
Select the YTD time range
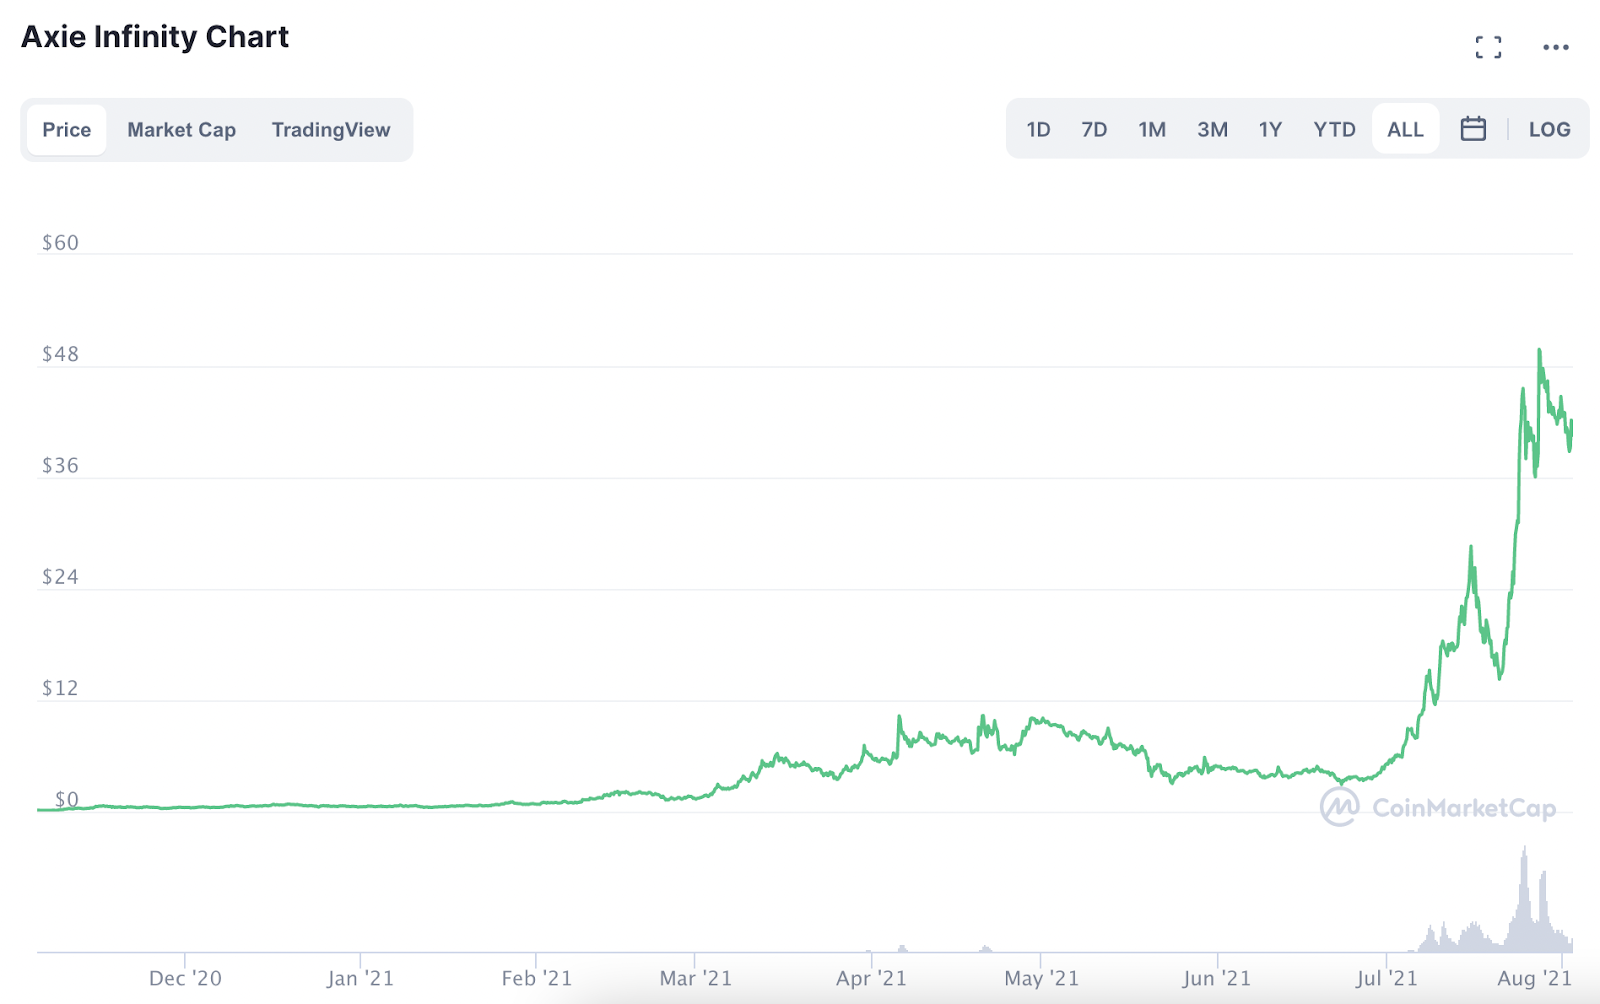(1334, 129)
